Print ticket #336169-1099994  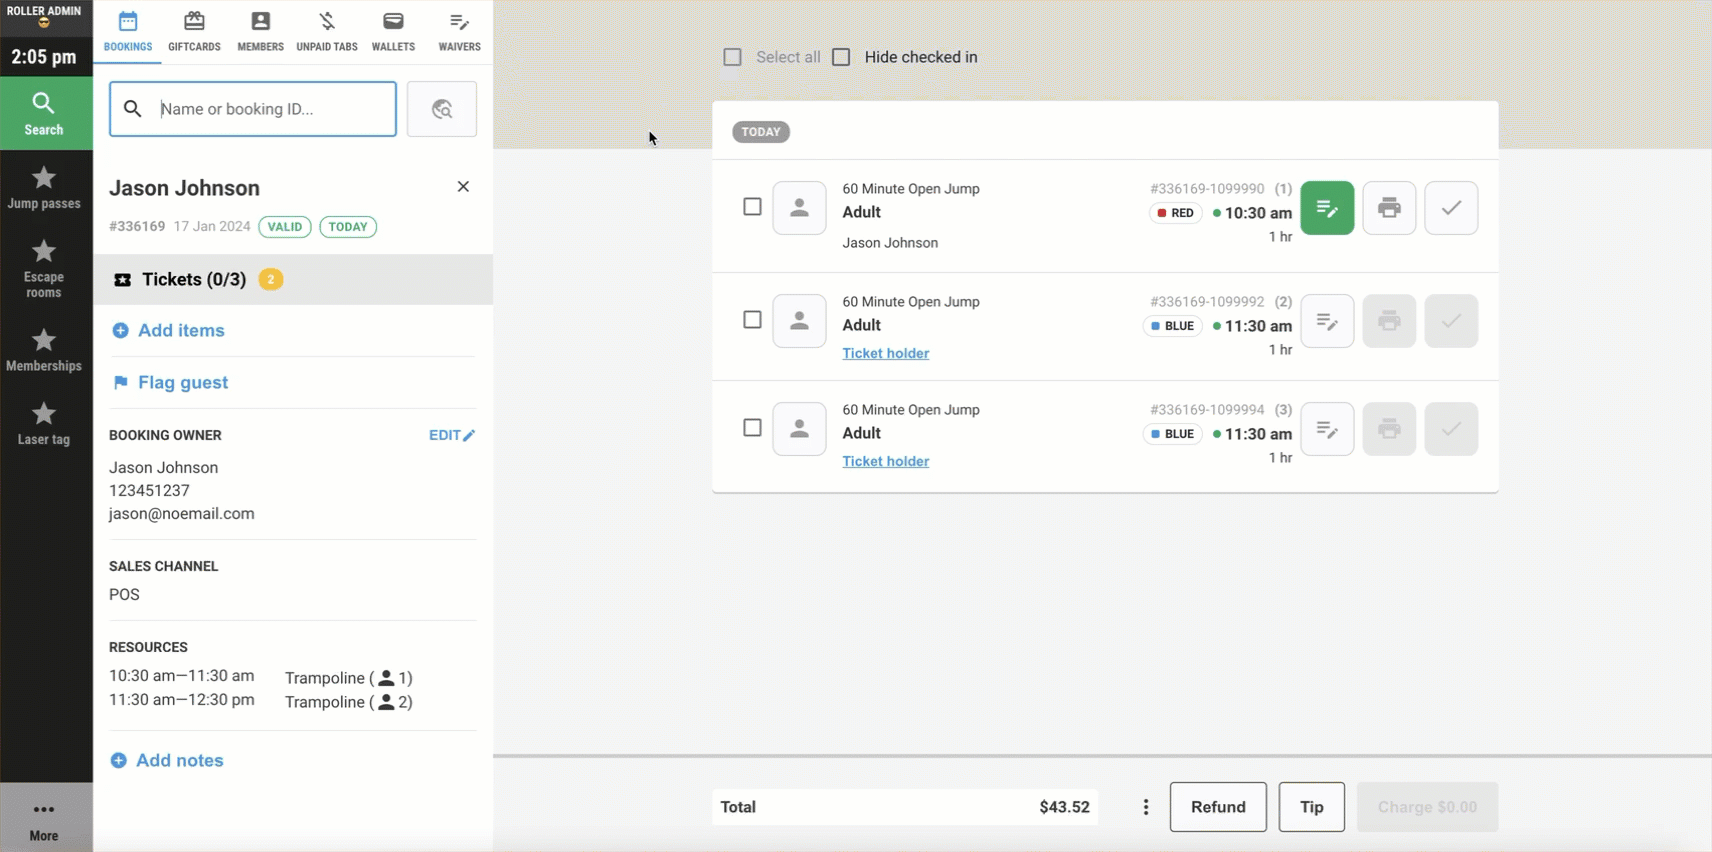[1389, 429]
